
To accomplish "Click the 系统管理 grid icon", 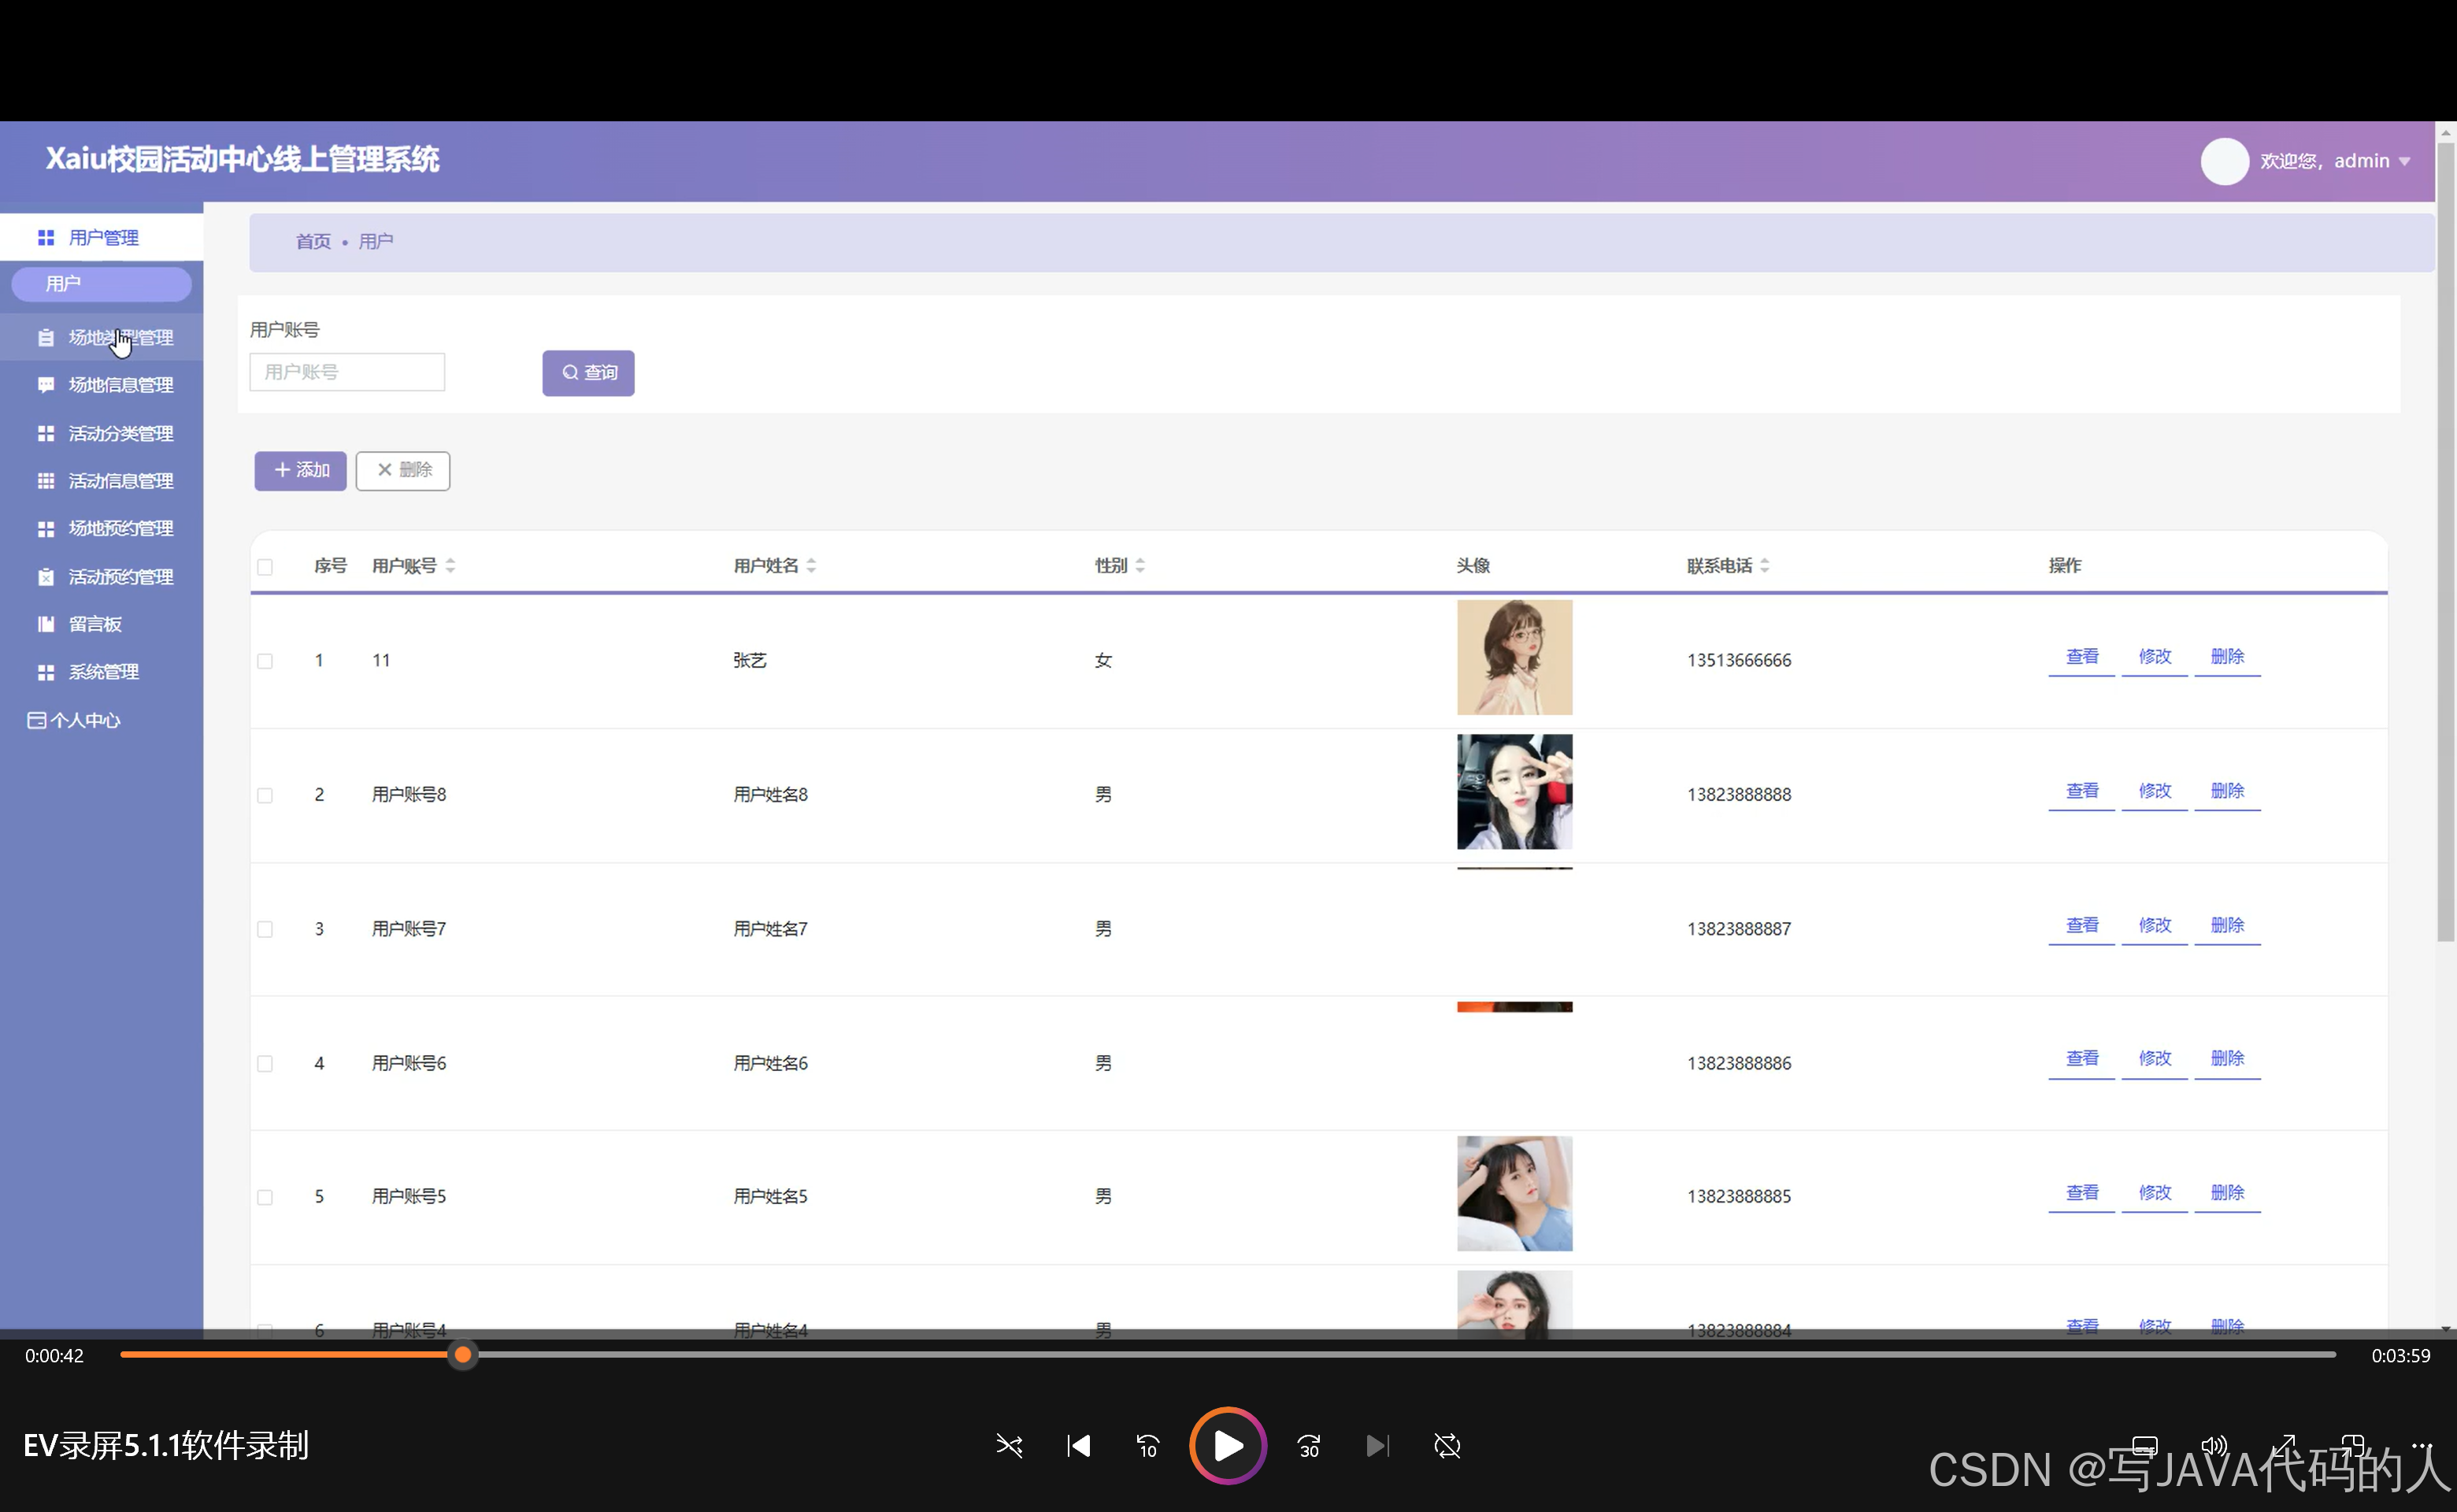I will pos(46,672).
